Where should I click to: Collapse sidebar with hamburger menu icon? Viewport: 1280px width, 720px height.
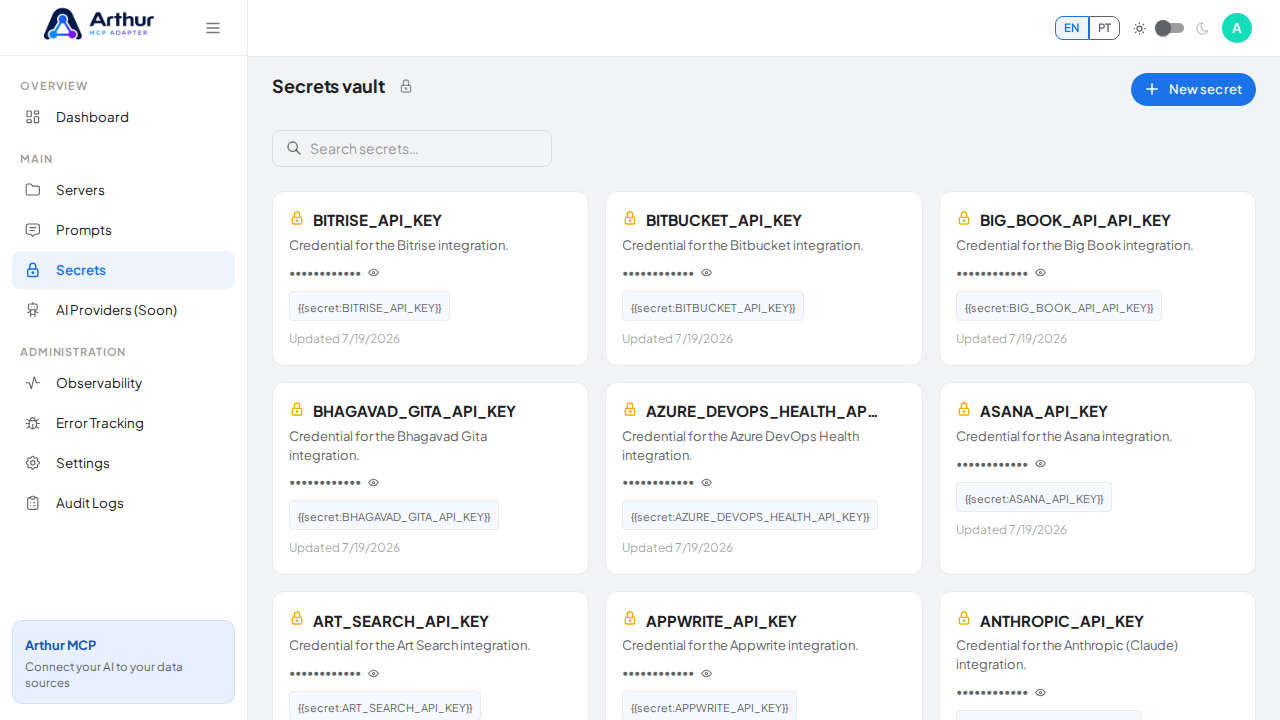coord(213,28)
